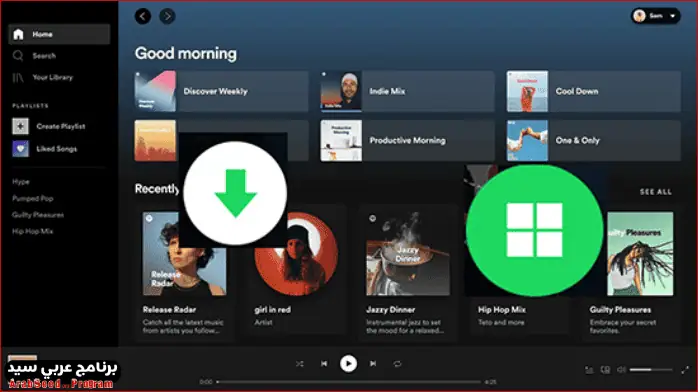Click the Create Playlist plus icon
698x392 pixels.
pos(20,126)
